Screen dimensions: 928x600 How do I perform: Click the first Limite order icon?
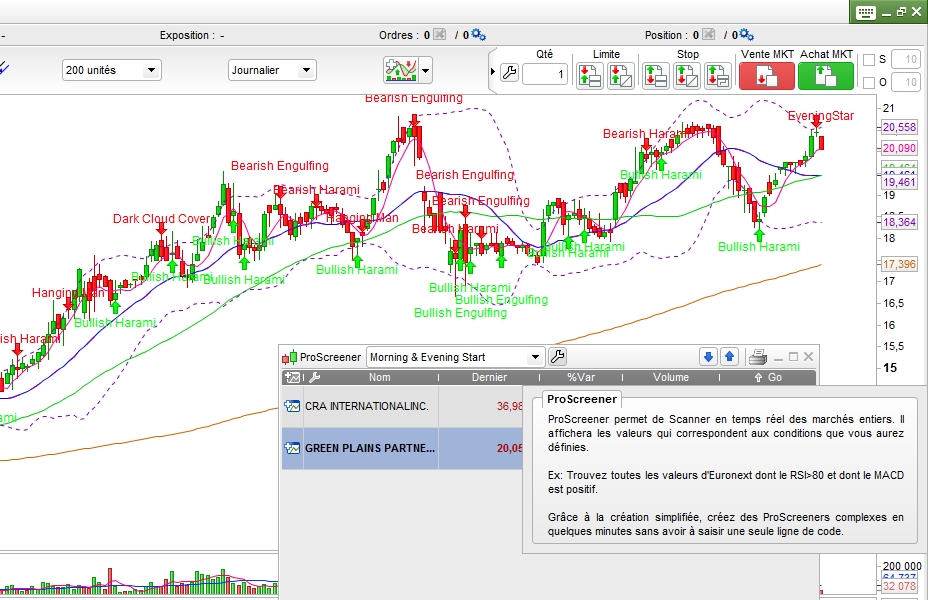tap(589, 76)
